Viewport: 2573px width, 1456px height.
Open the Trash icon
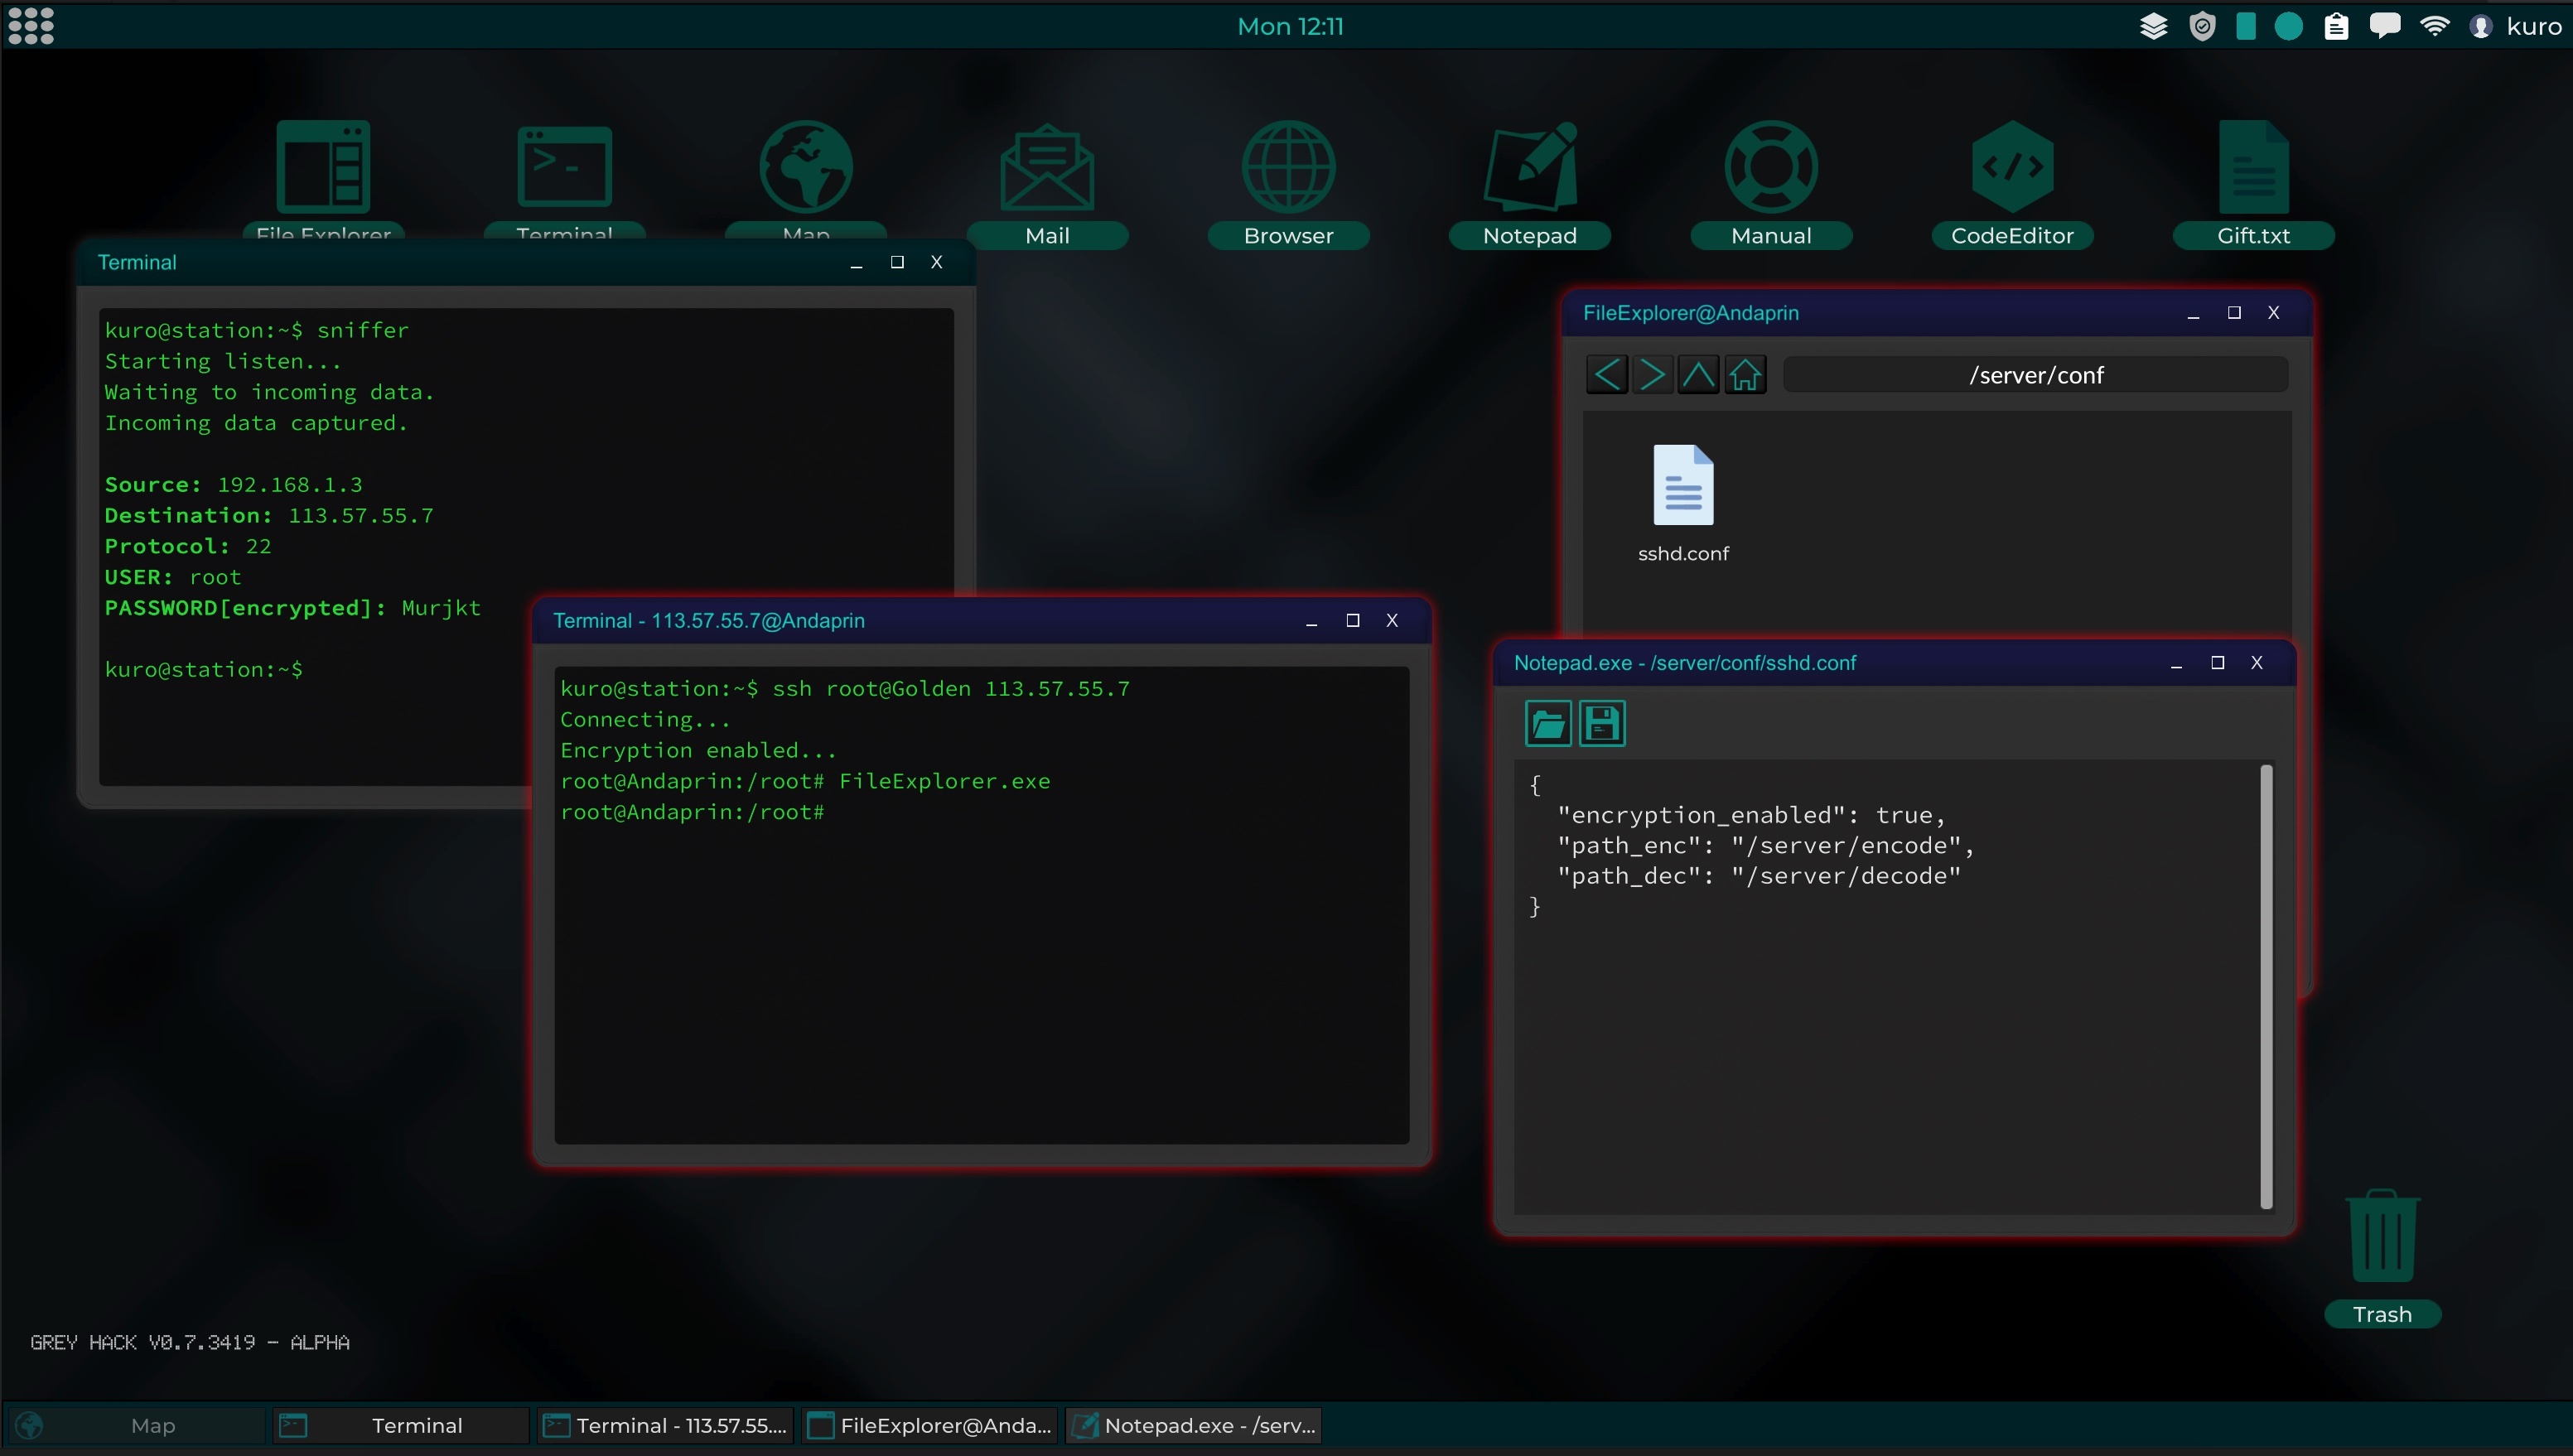click(2382, 1257)
